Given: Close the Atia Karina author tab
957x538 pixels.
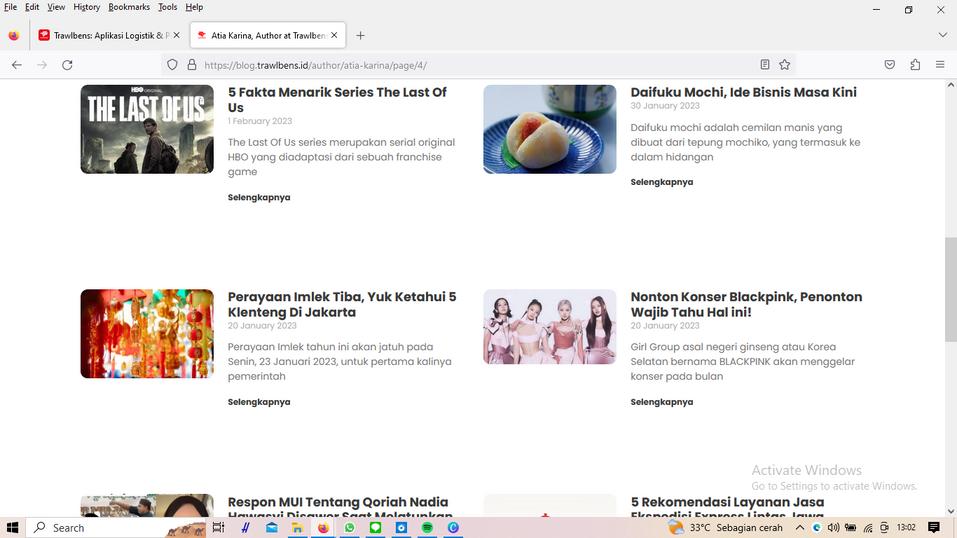Looking at the screenshot, I should [x=334, y=35].
